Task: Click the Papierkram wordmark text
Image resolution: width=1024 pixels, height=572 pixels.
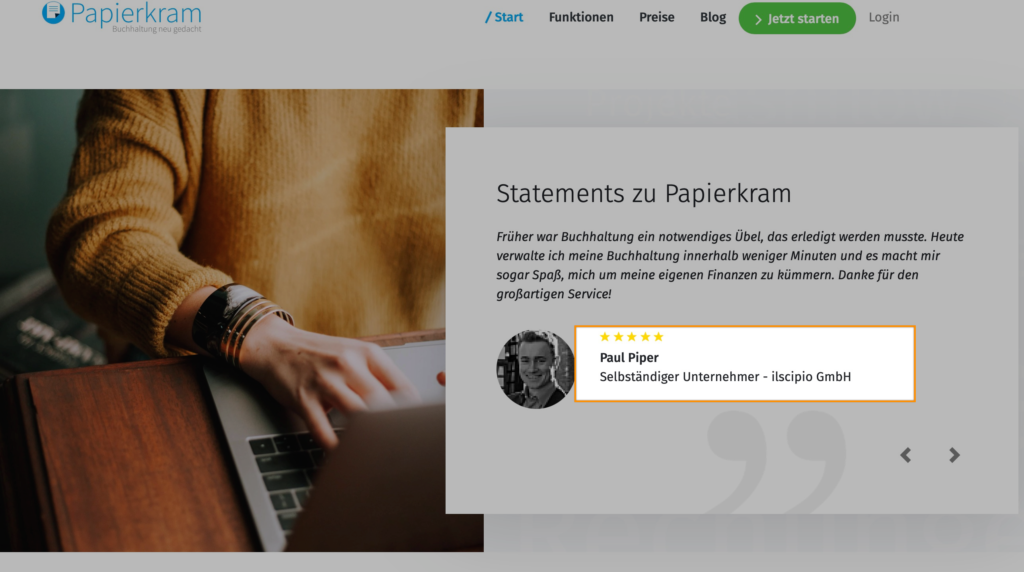Action: [x=136, y=13]
